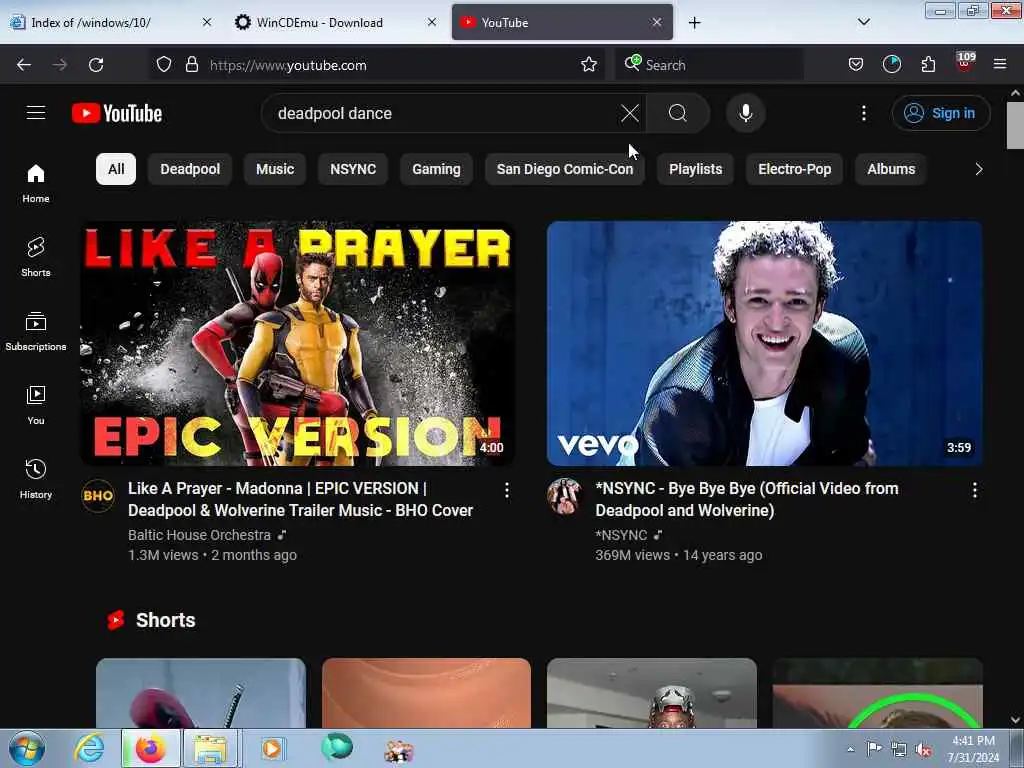Image resolution: width=1024 pixels, height=768 pixels.
Task: Play the NSYNC vevo thumbnail
Action: [x=765, y=344]
